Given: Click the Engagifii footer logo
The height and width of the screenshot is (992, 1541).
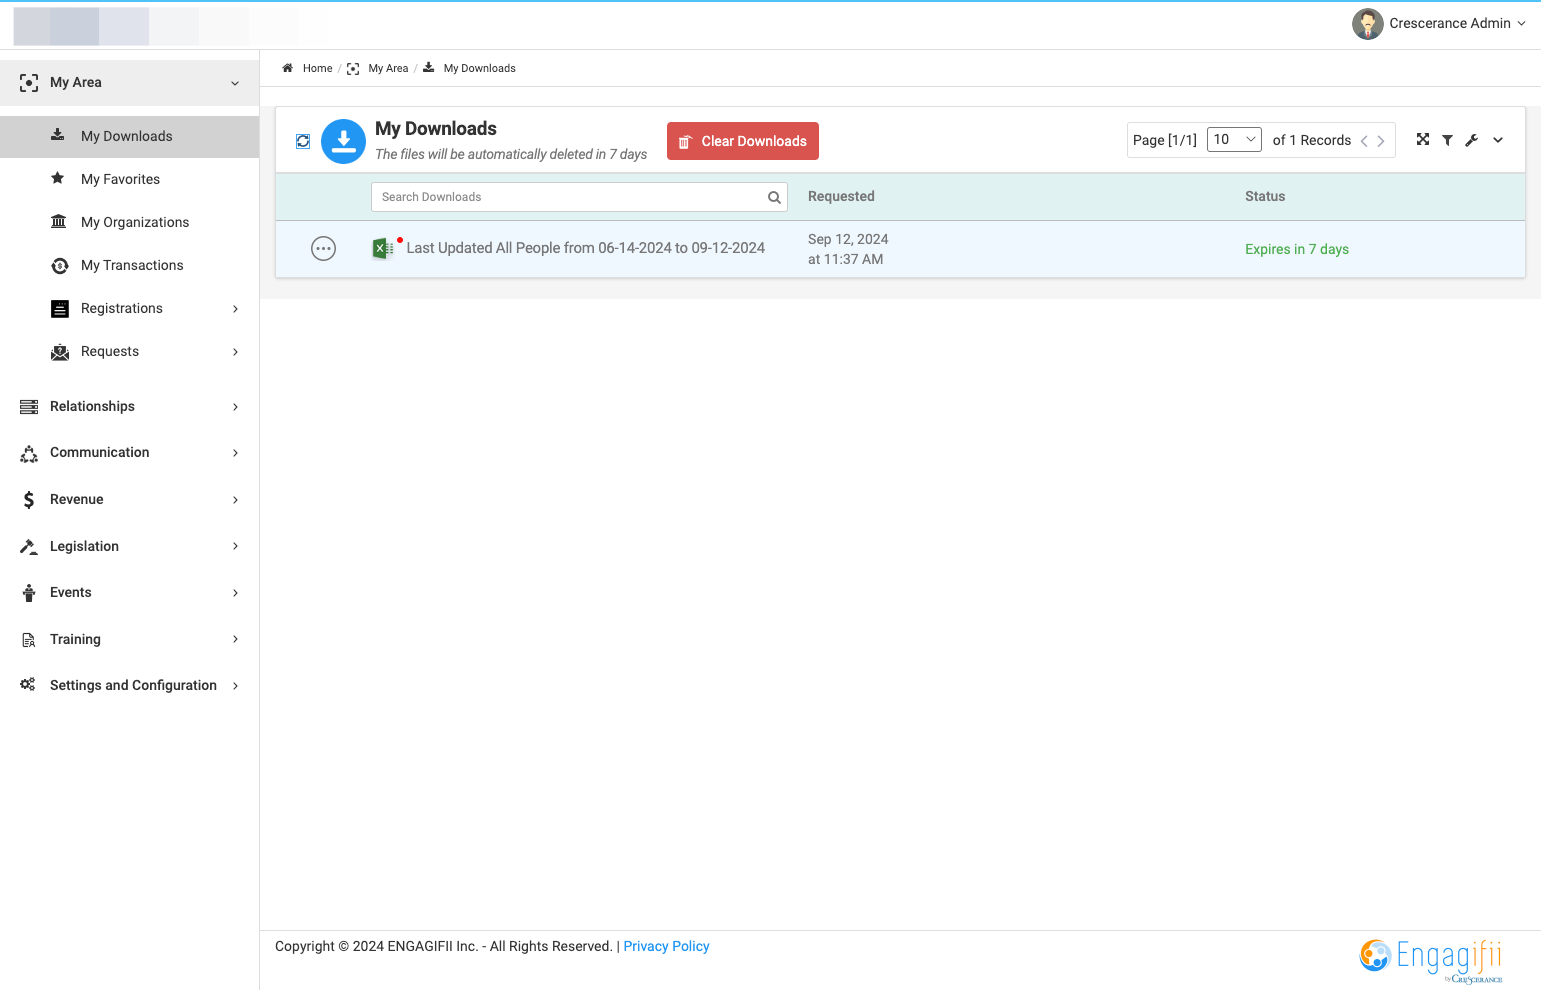Looking at the screenshot, I should pyautogui.click(x=1431, y=961).
